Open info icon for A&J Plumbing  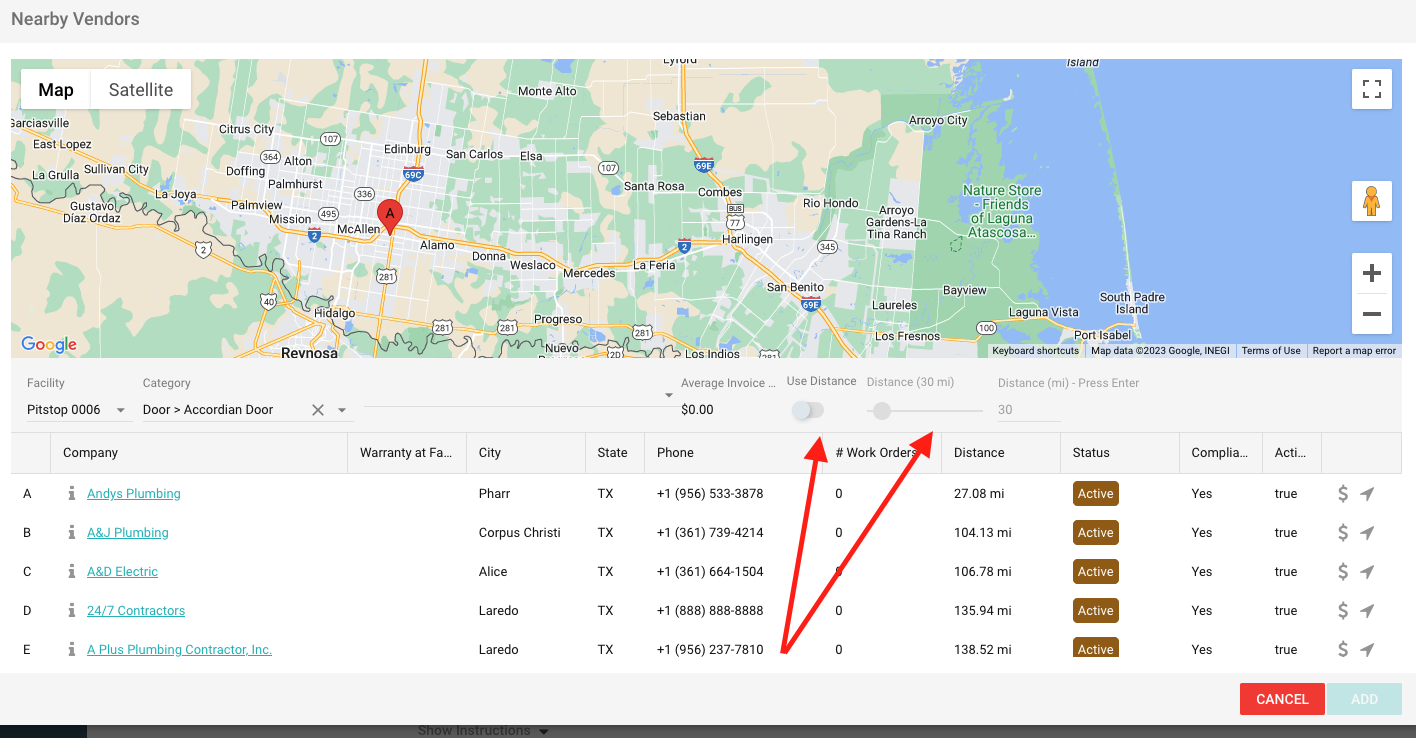pos(71,533)
